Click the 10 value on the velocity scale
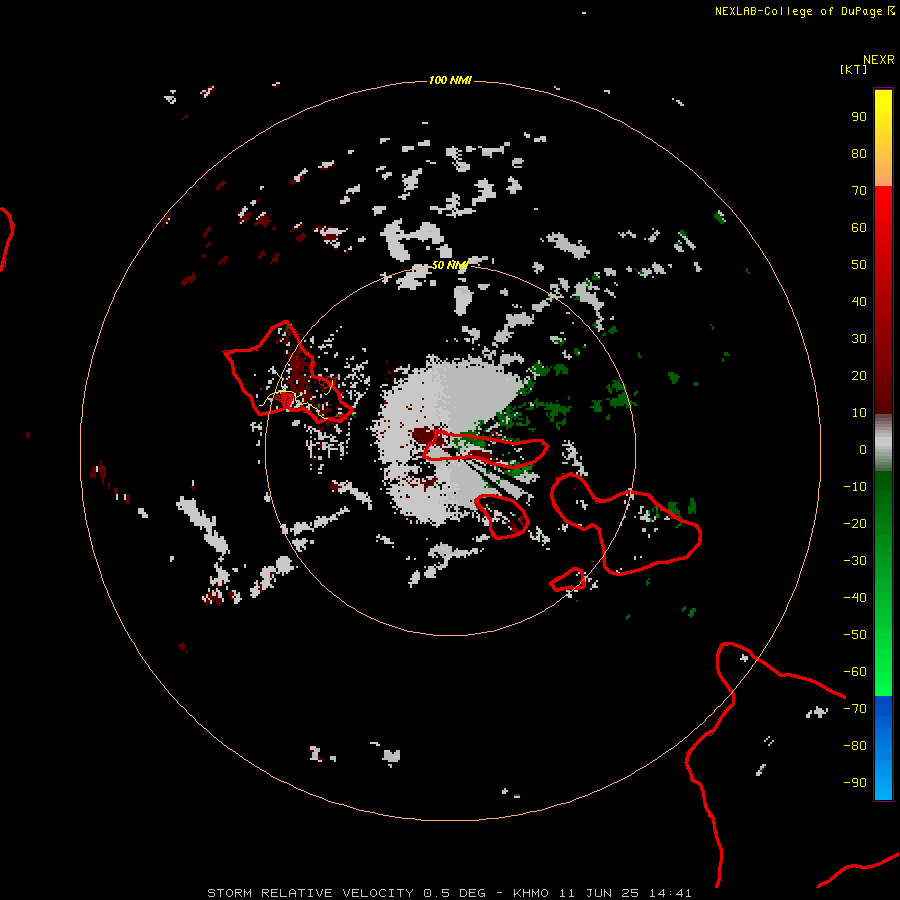 pyautogui.click(x=859, y=413)
